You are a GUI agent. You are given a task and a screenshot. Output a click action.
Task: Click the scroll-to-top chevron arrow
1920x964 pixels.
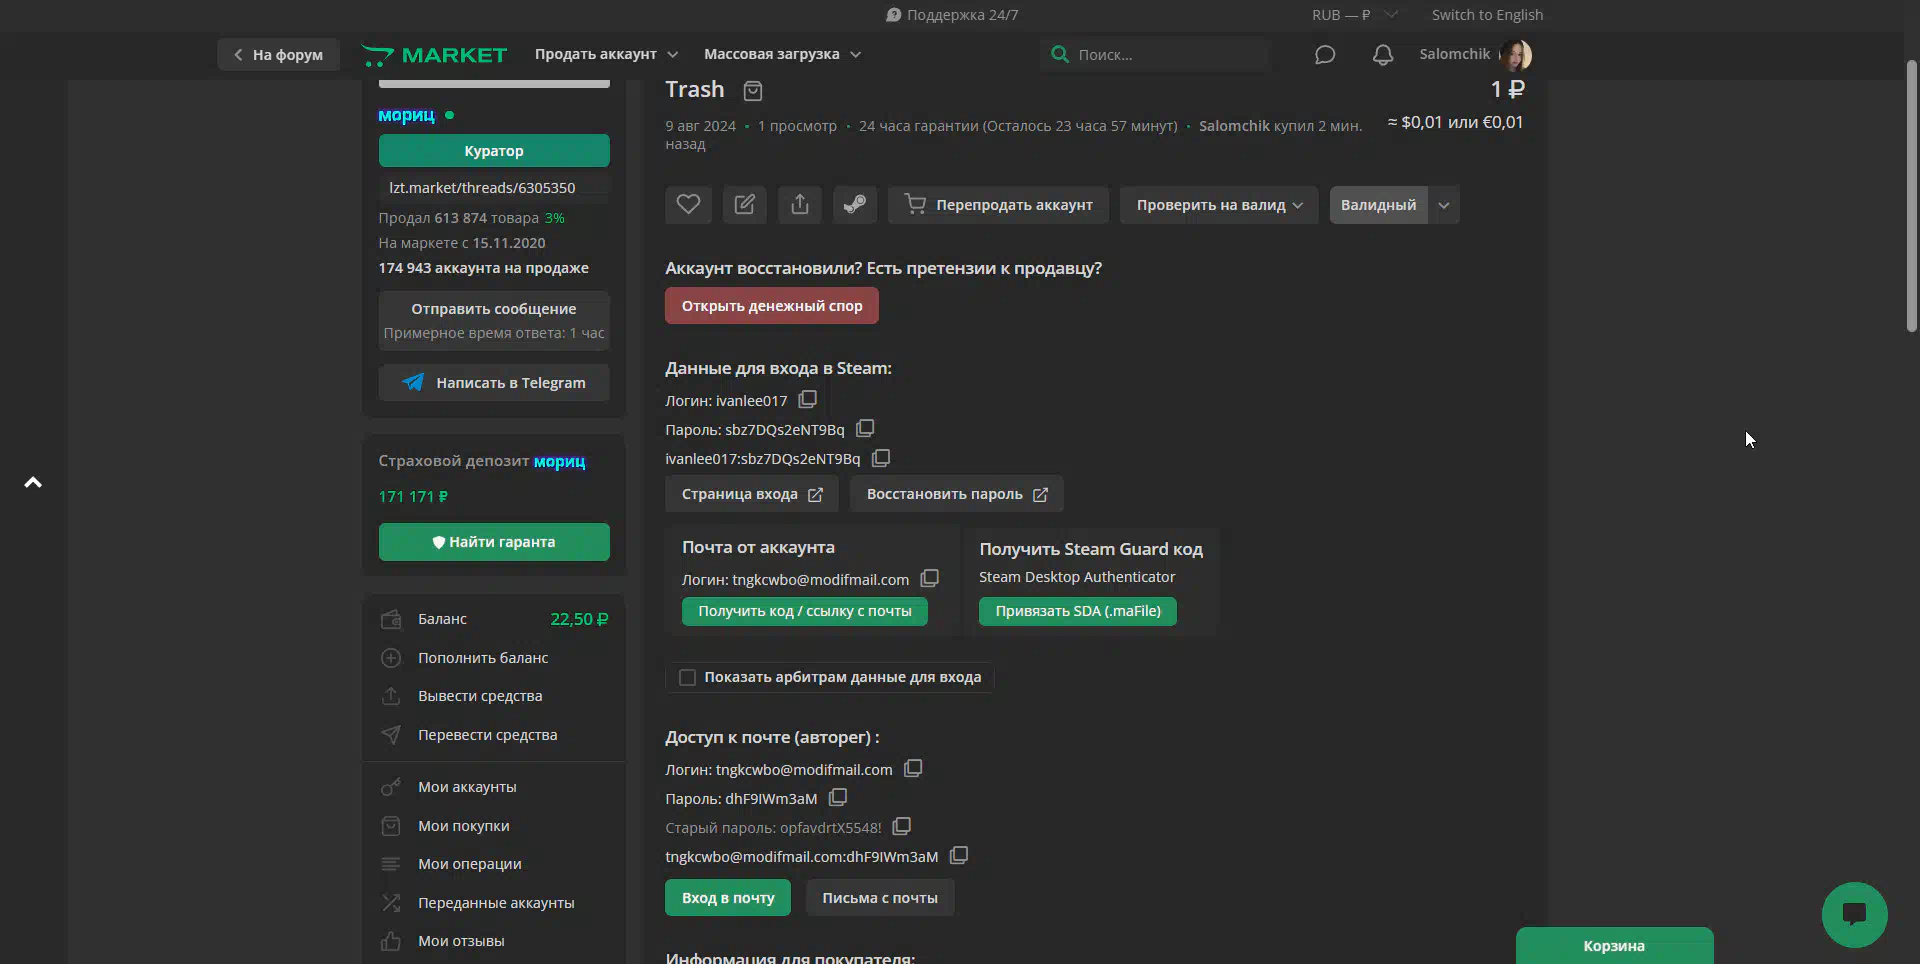click(33, 482)
